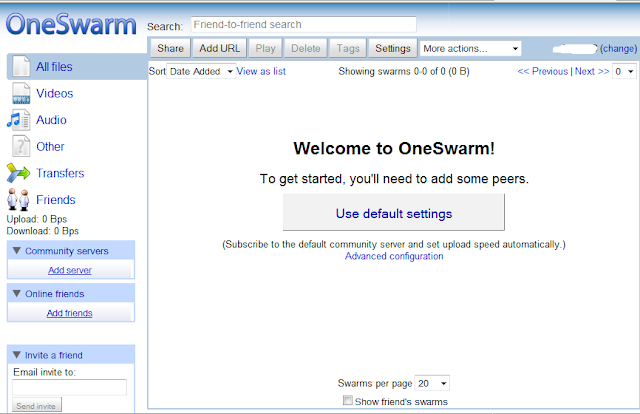
Task: Click Use default settings button
Action: 394,212
